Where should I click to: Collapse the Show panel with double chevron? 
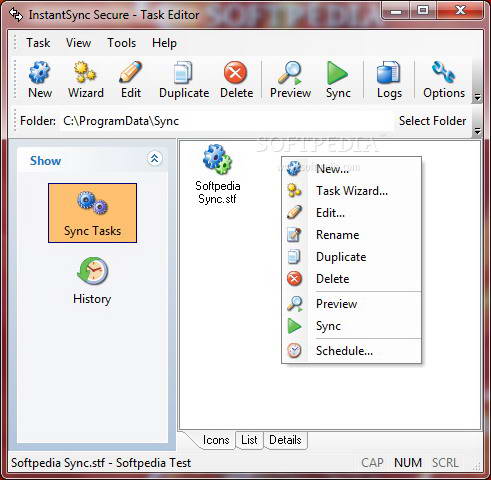[x=154, y=158]
